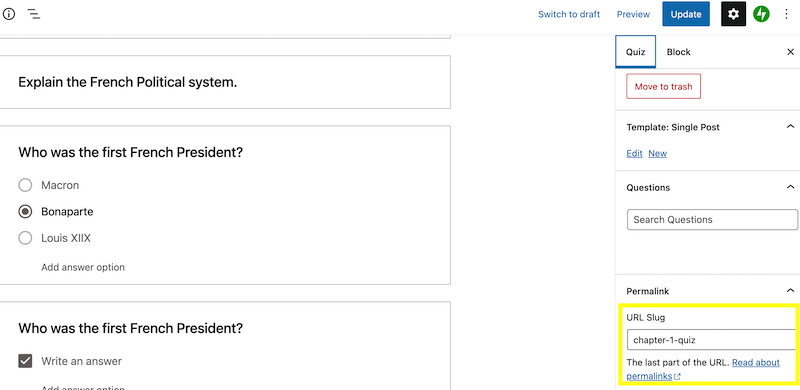Close the settings sidebar panel

coord(790,52)
